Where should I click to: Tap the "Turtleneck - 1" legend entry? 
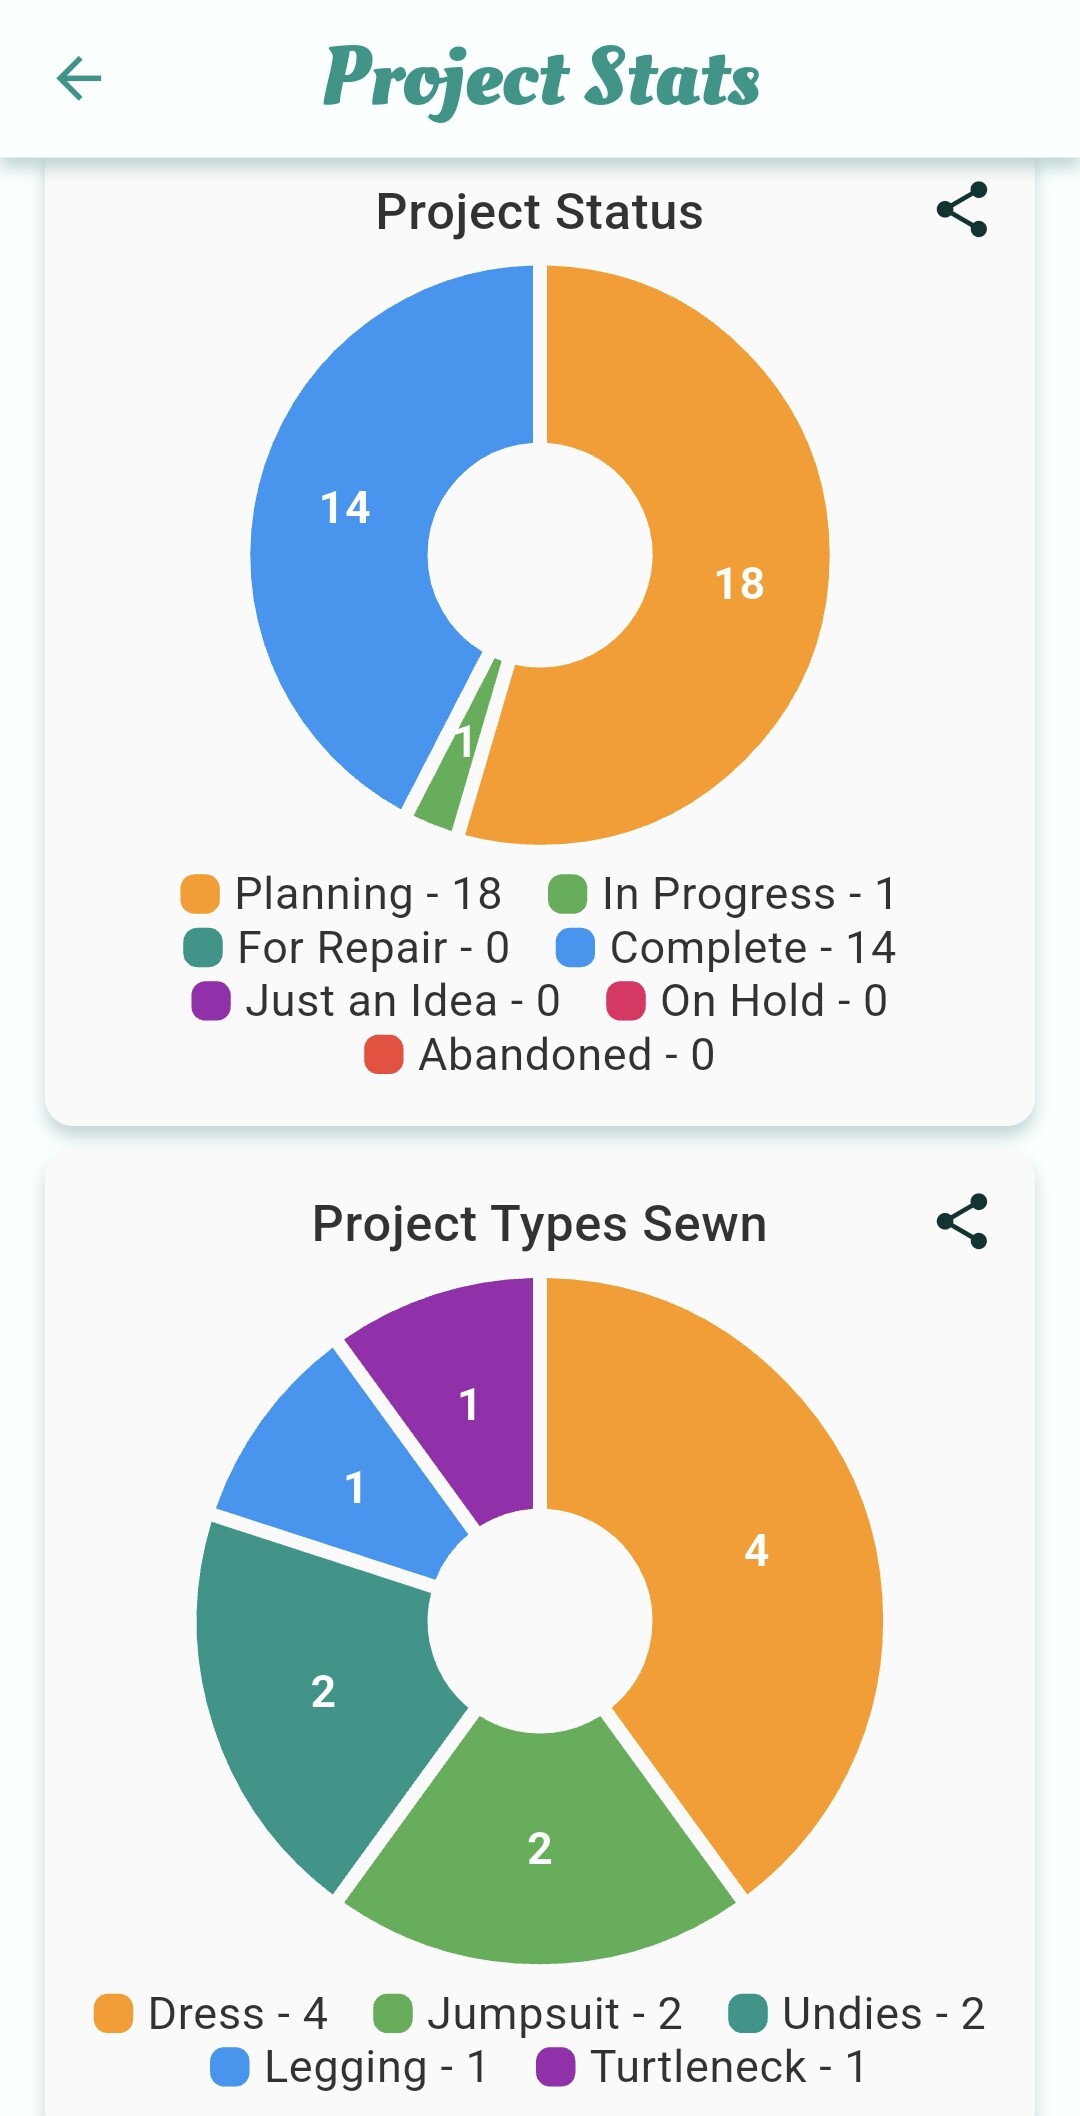pos(701,2067)
